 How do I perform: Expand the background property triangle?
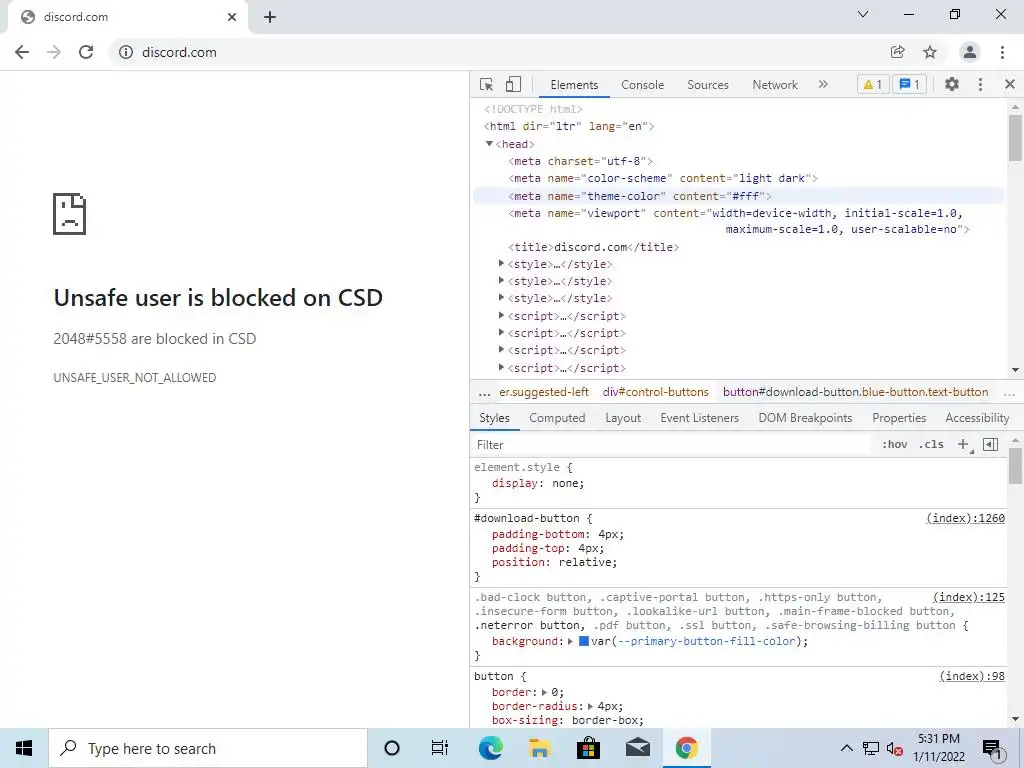point(570,641)
